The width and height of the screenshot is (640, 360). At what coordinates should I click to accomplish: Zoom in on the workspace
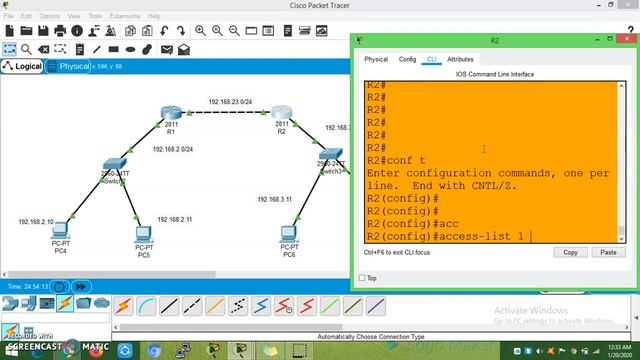(200, 31)
